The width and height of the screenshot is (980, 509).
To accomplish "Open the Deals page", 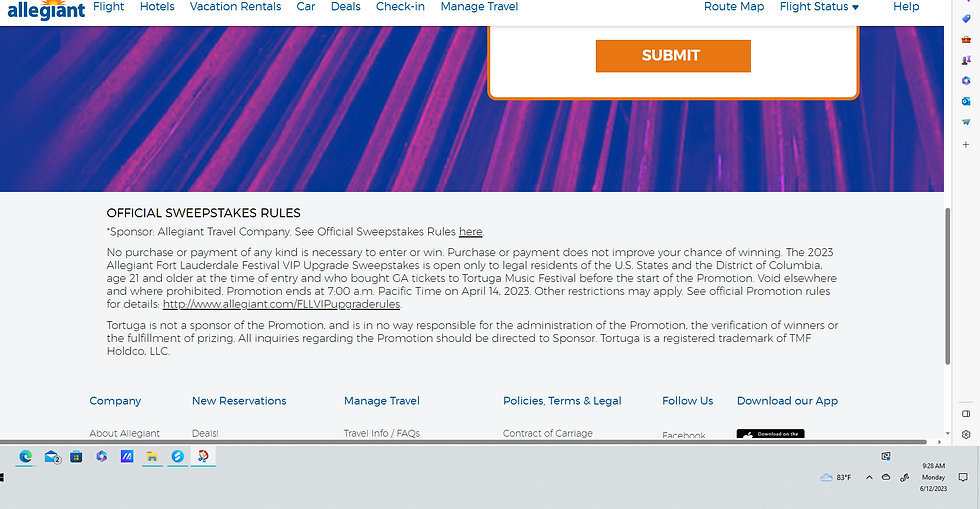I will click(346, 7).
